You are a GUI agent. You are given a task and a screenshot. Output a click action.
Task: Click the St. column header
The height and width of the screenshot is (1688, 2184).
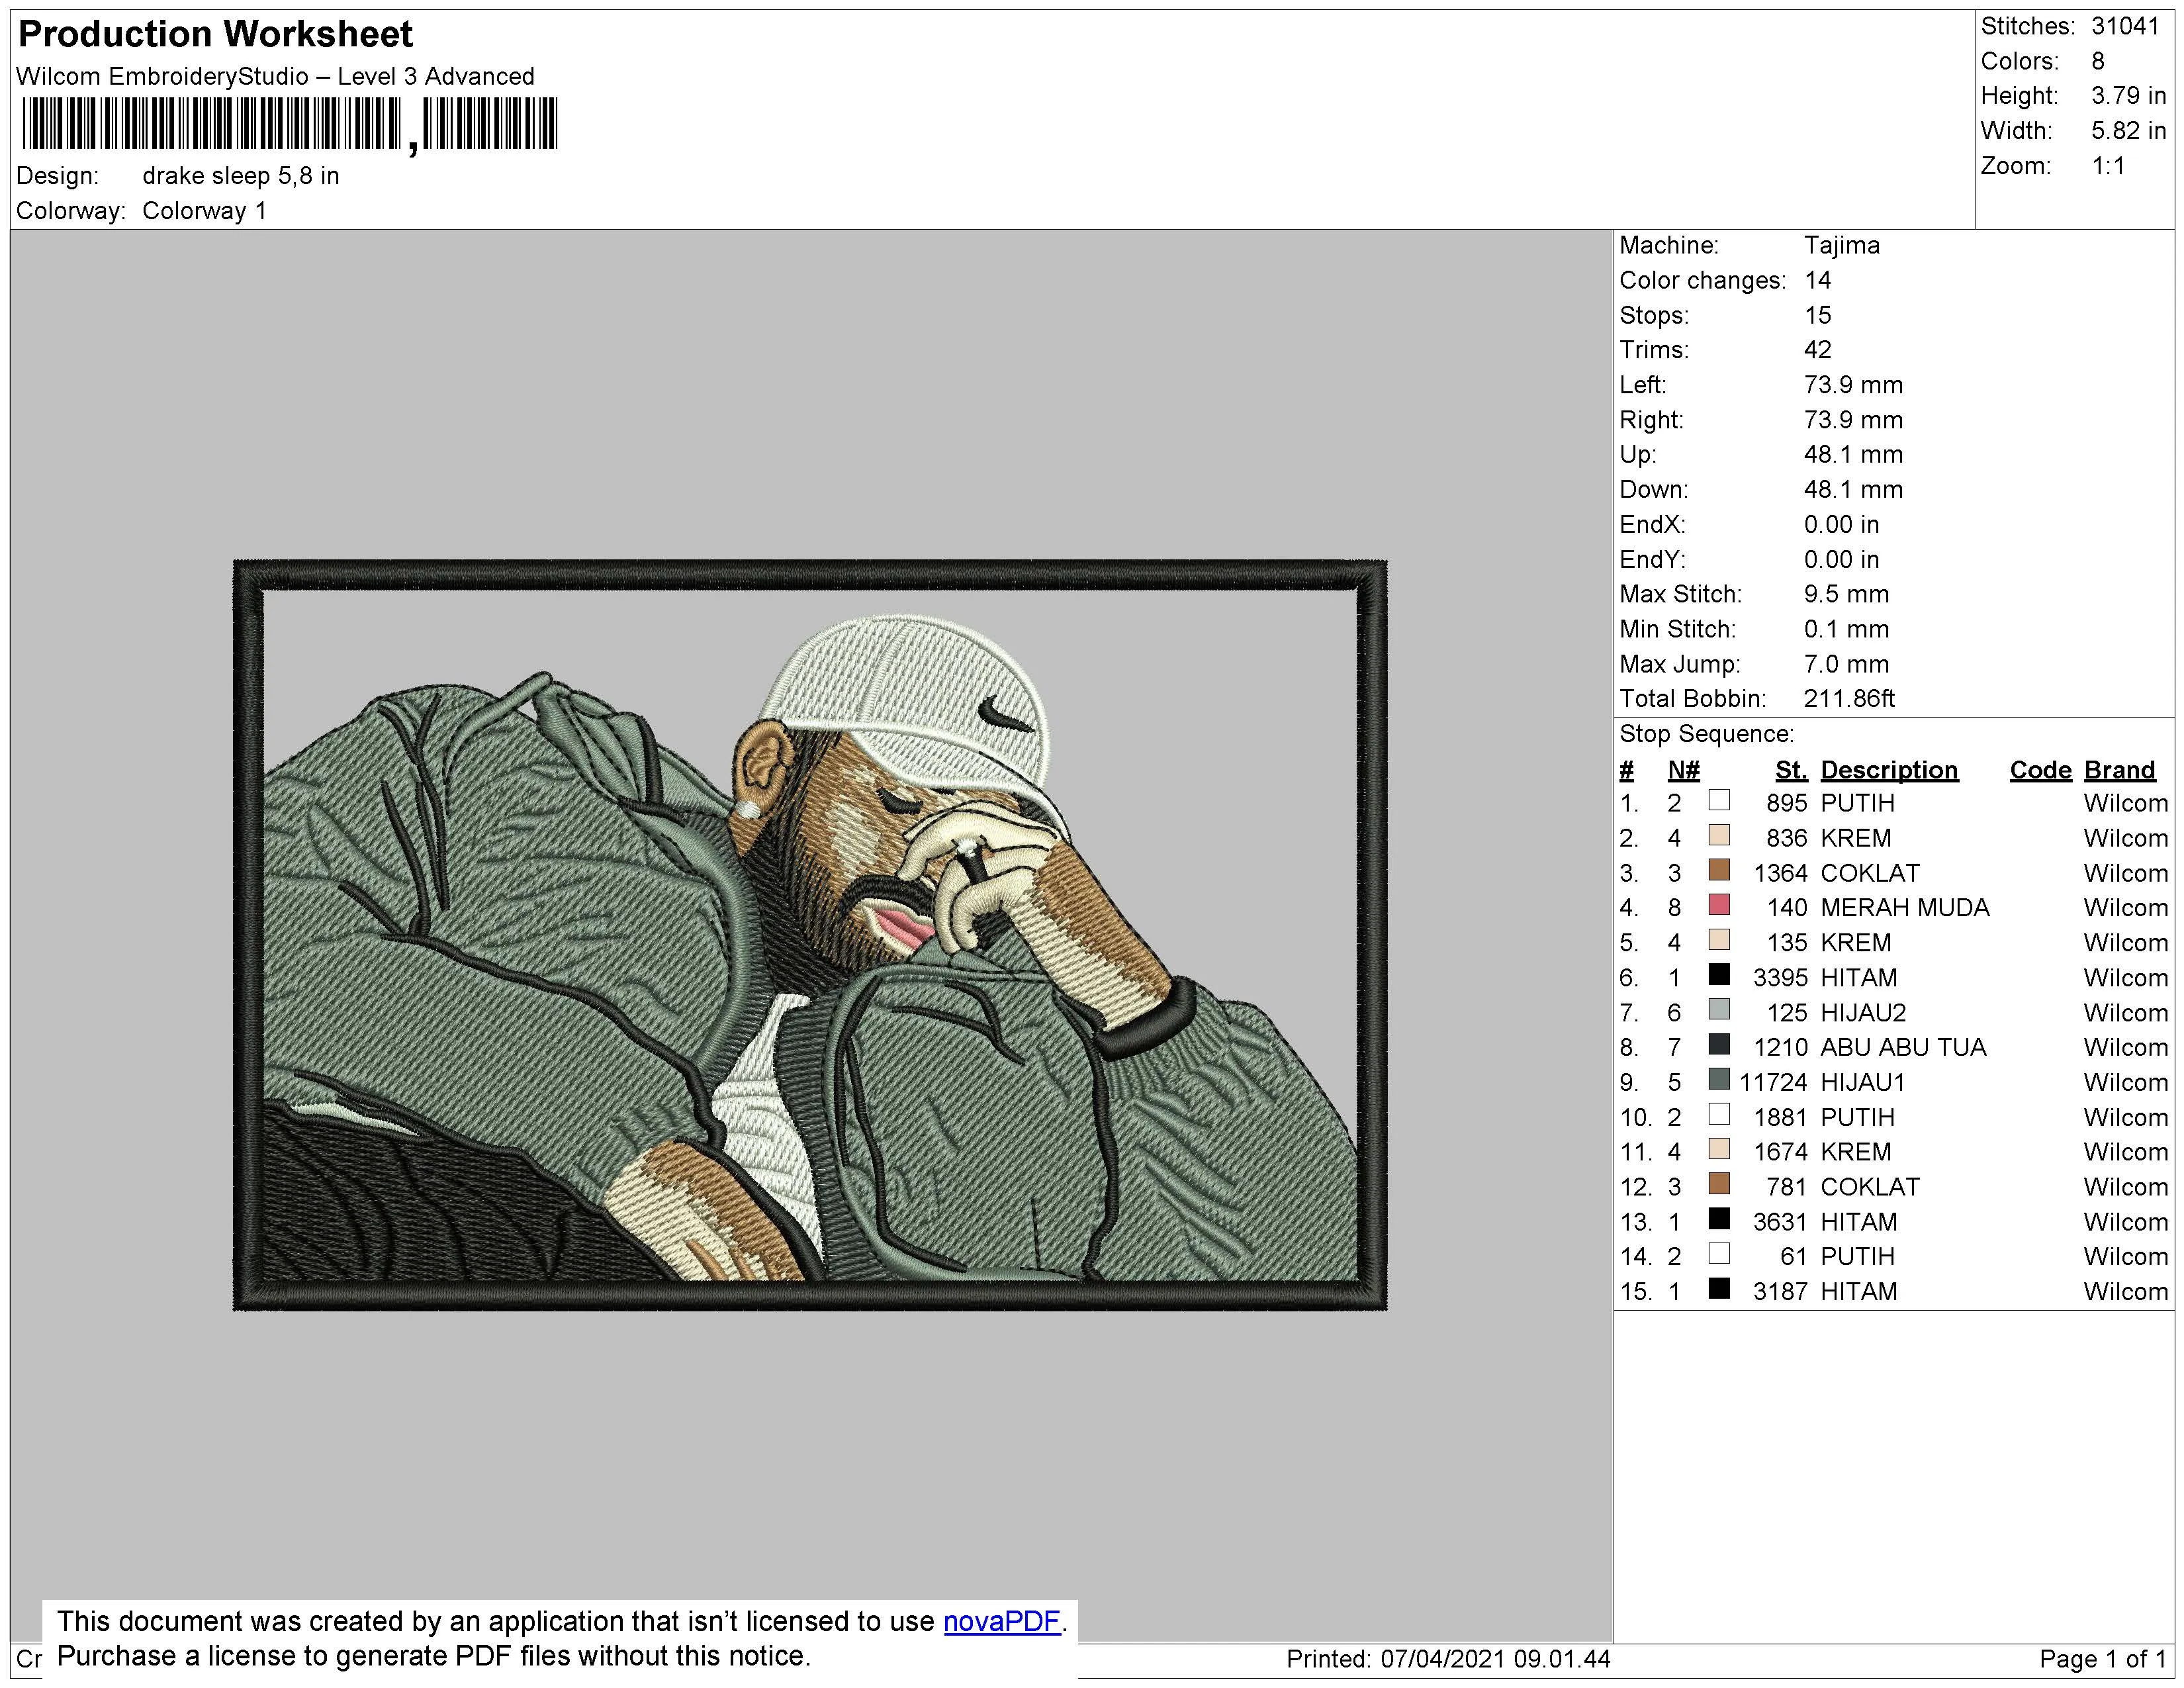(1791, 770)
